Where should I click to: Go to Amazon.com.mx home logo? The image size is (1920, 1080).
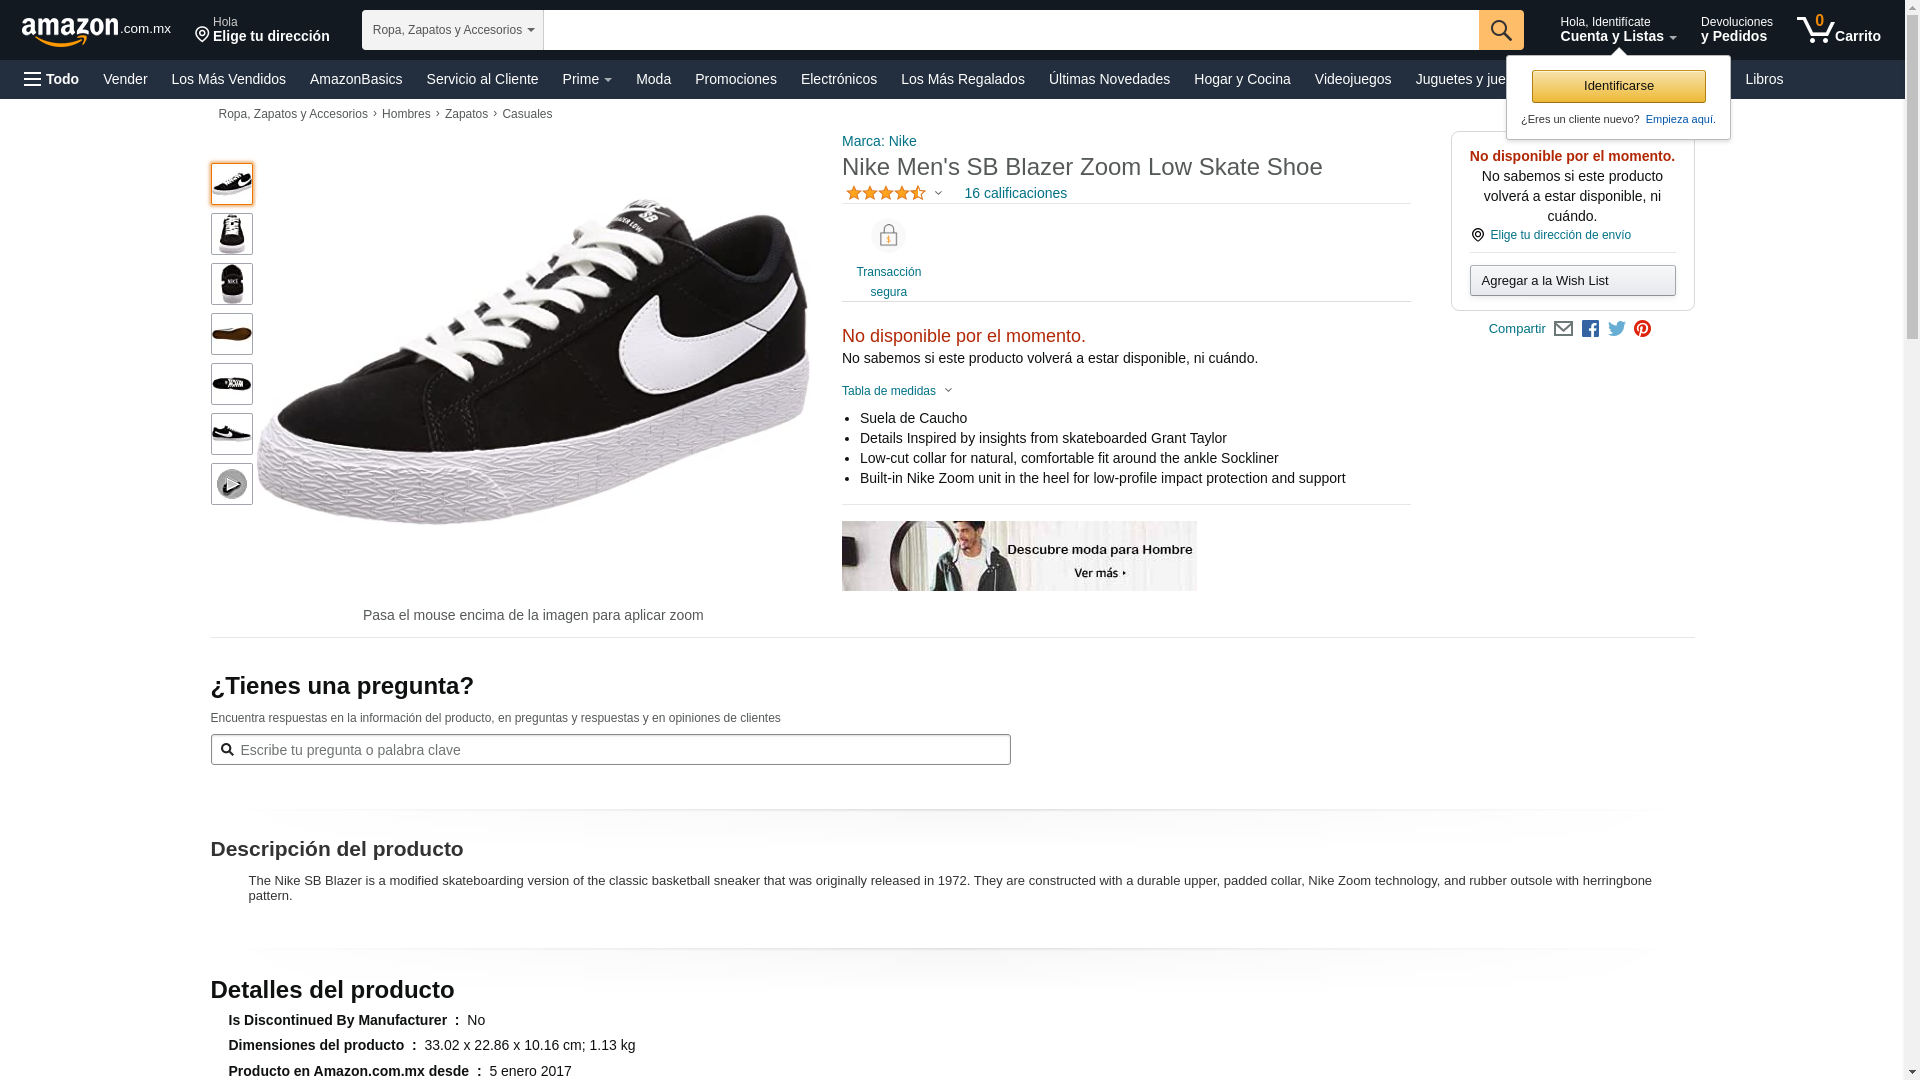tap(96, 31)
